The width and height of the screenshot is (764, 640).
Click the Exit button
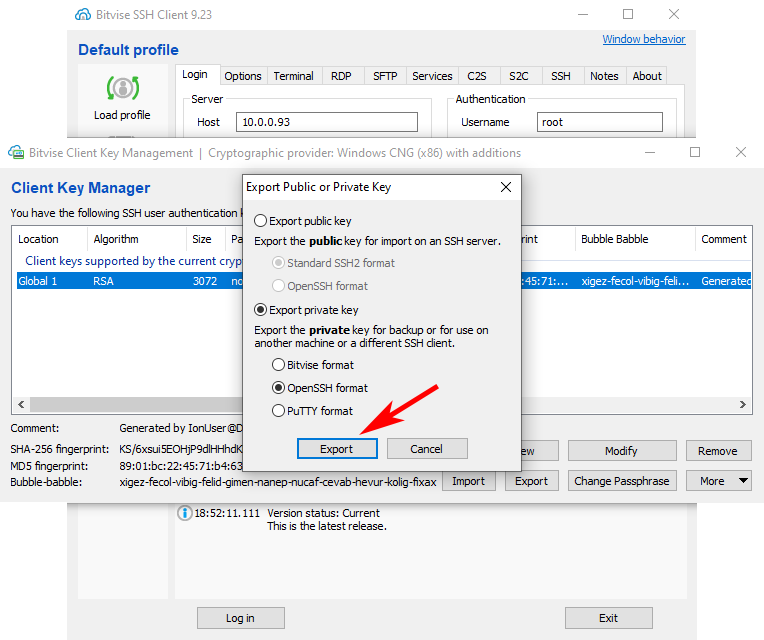pos(609,618)
